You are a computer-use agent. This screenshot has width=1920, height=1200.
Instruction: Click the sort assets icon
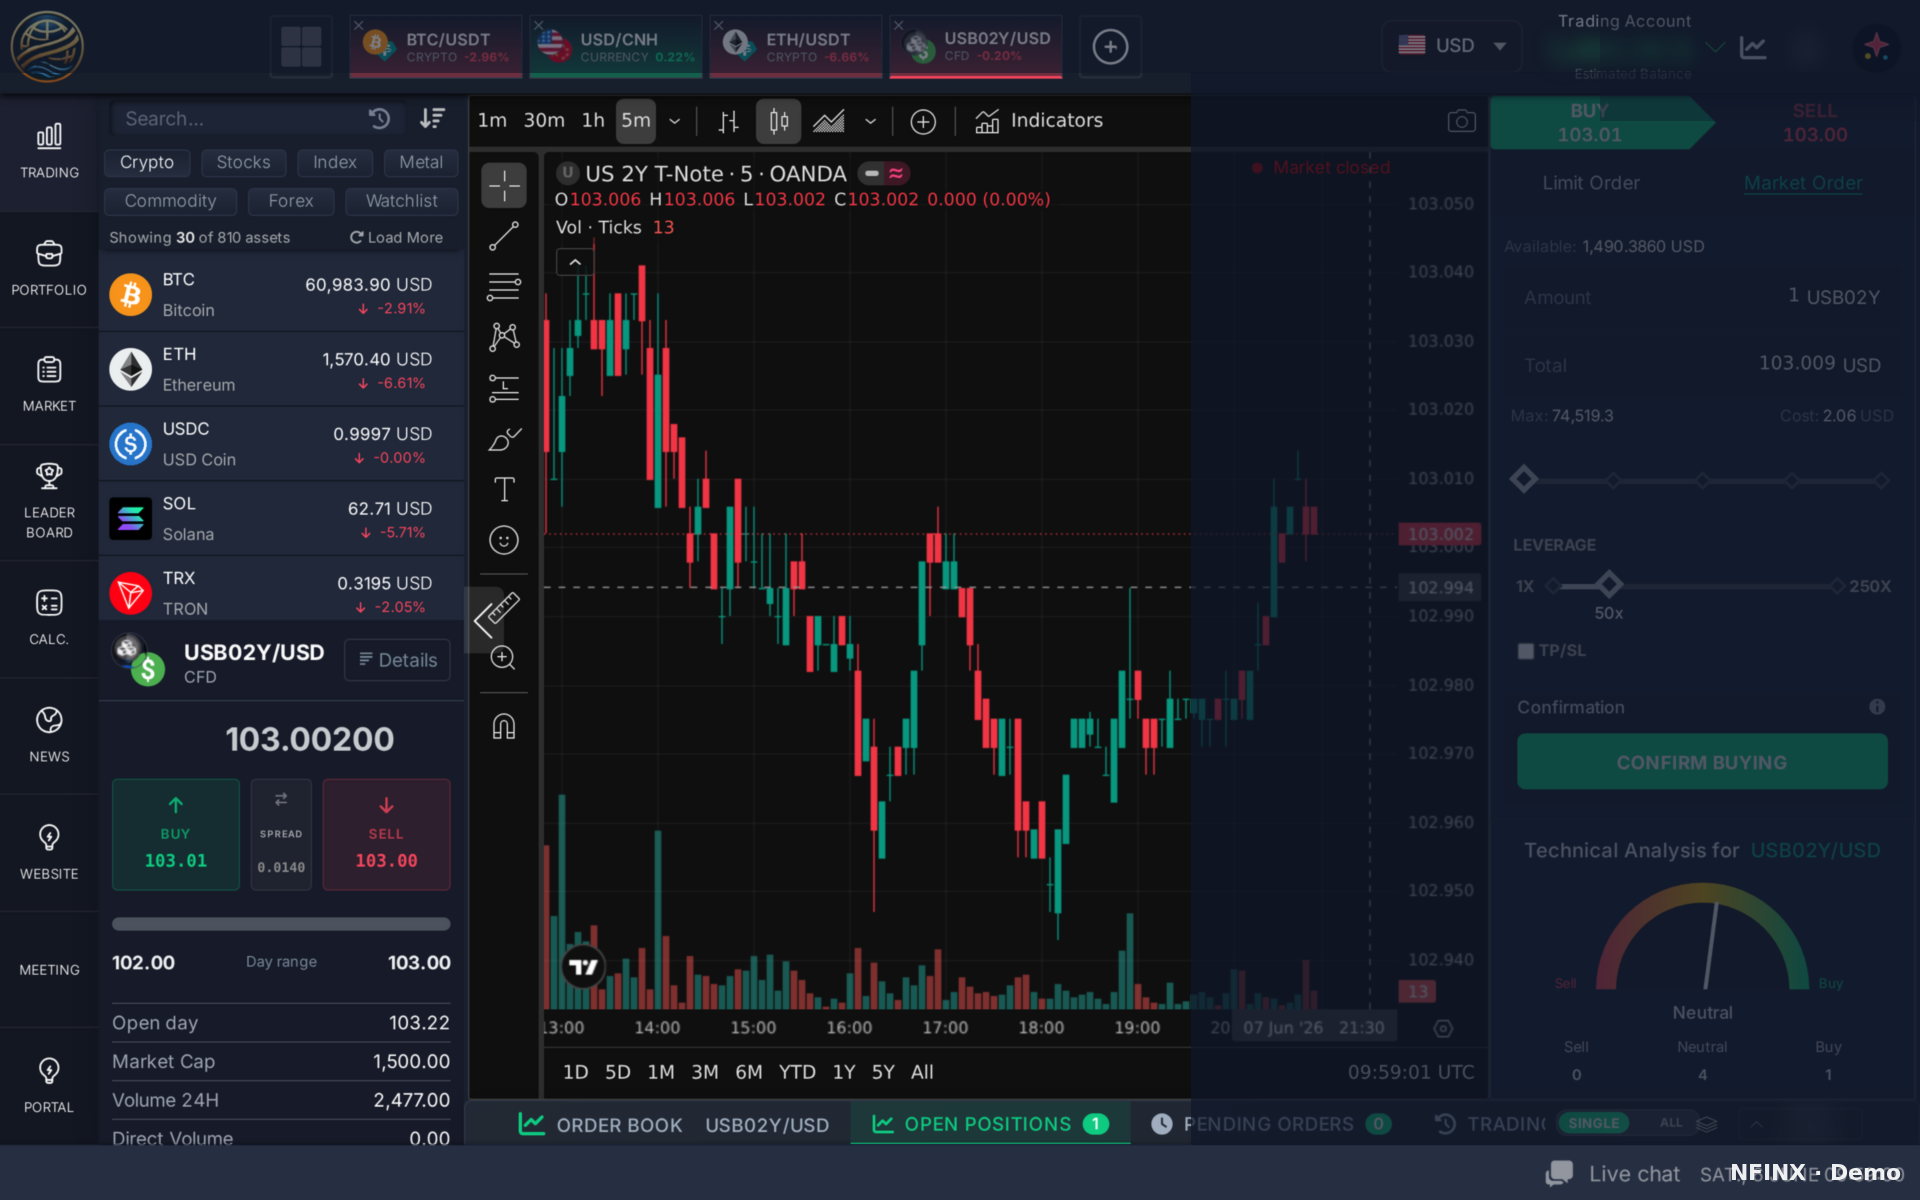click(432, 119)
